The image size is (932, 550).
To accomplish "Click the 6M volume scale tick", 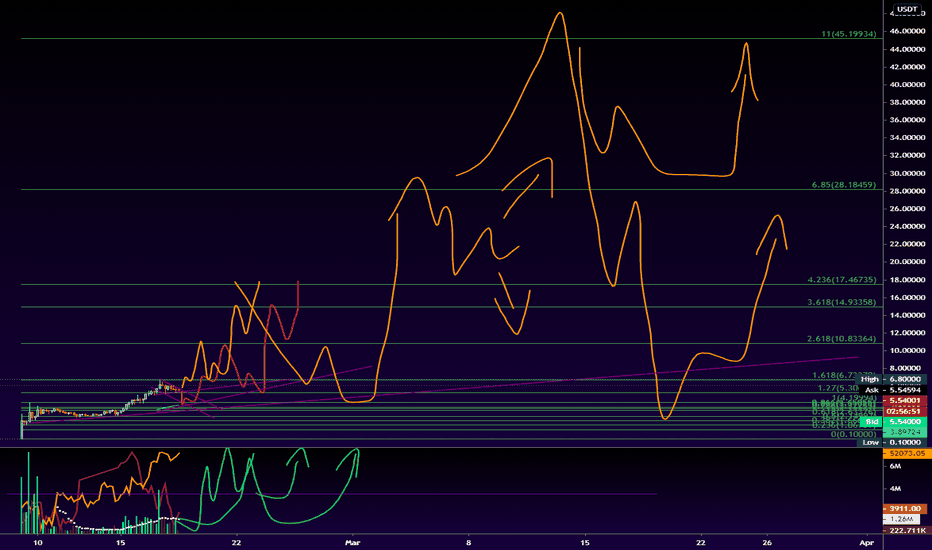I will click(x=895, y=466).
